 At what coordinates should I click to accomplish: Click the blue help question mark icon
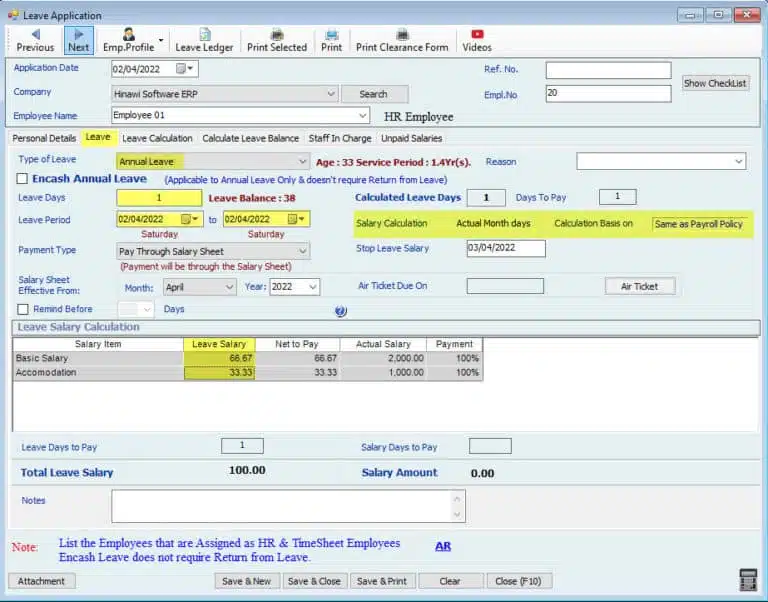tap(341, 311)
